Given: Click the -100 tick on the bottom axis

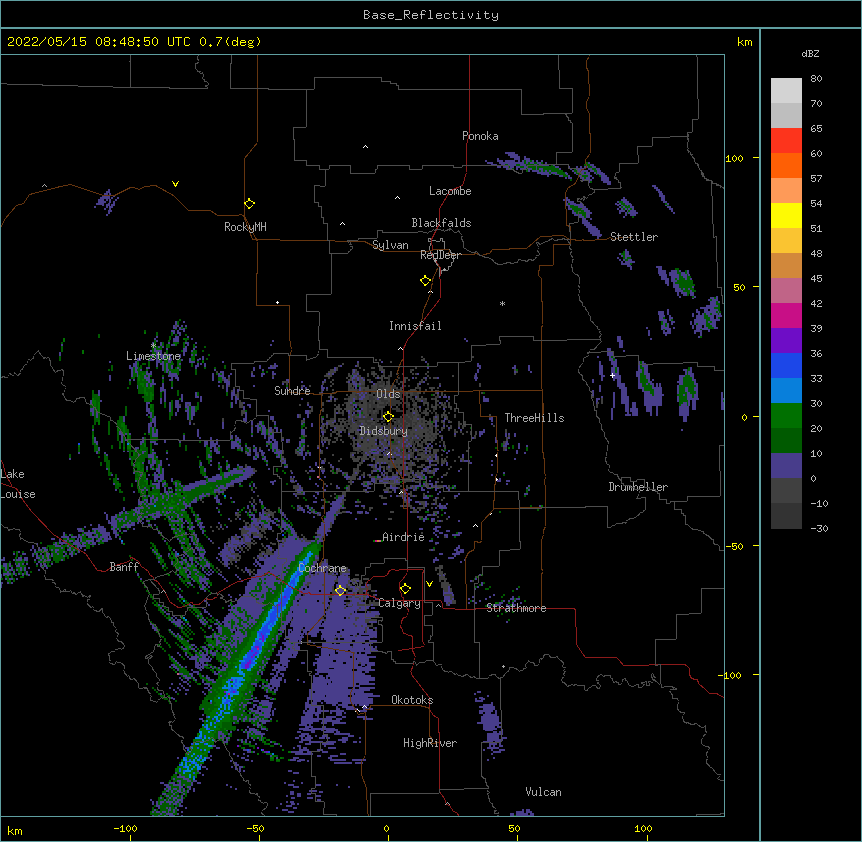Looking at the screenshot, I should tap(125, 828).
